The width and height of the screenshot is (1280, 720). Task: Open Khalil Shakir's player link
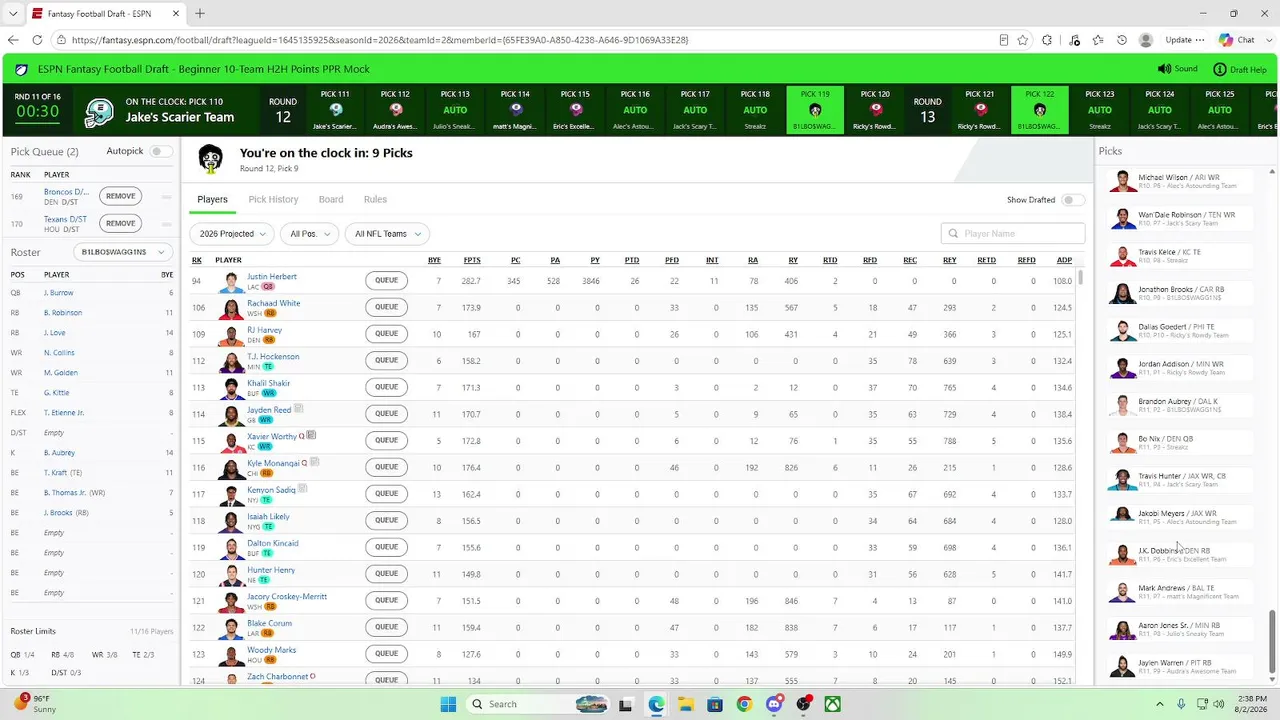tap(268, 383)
